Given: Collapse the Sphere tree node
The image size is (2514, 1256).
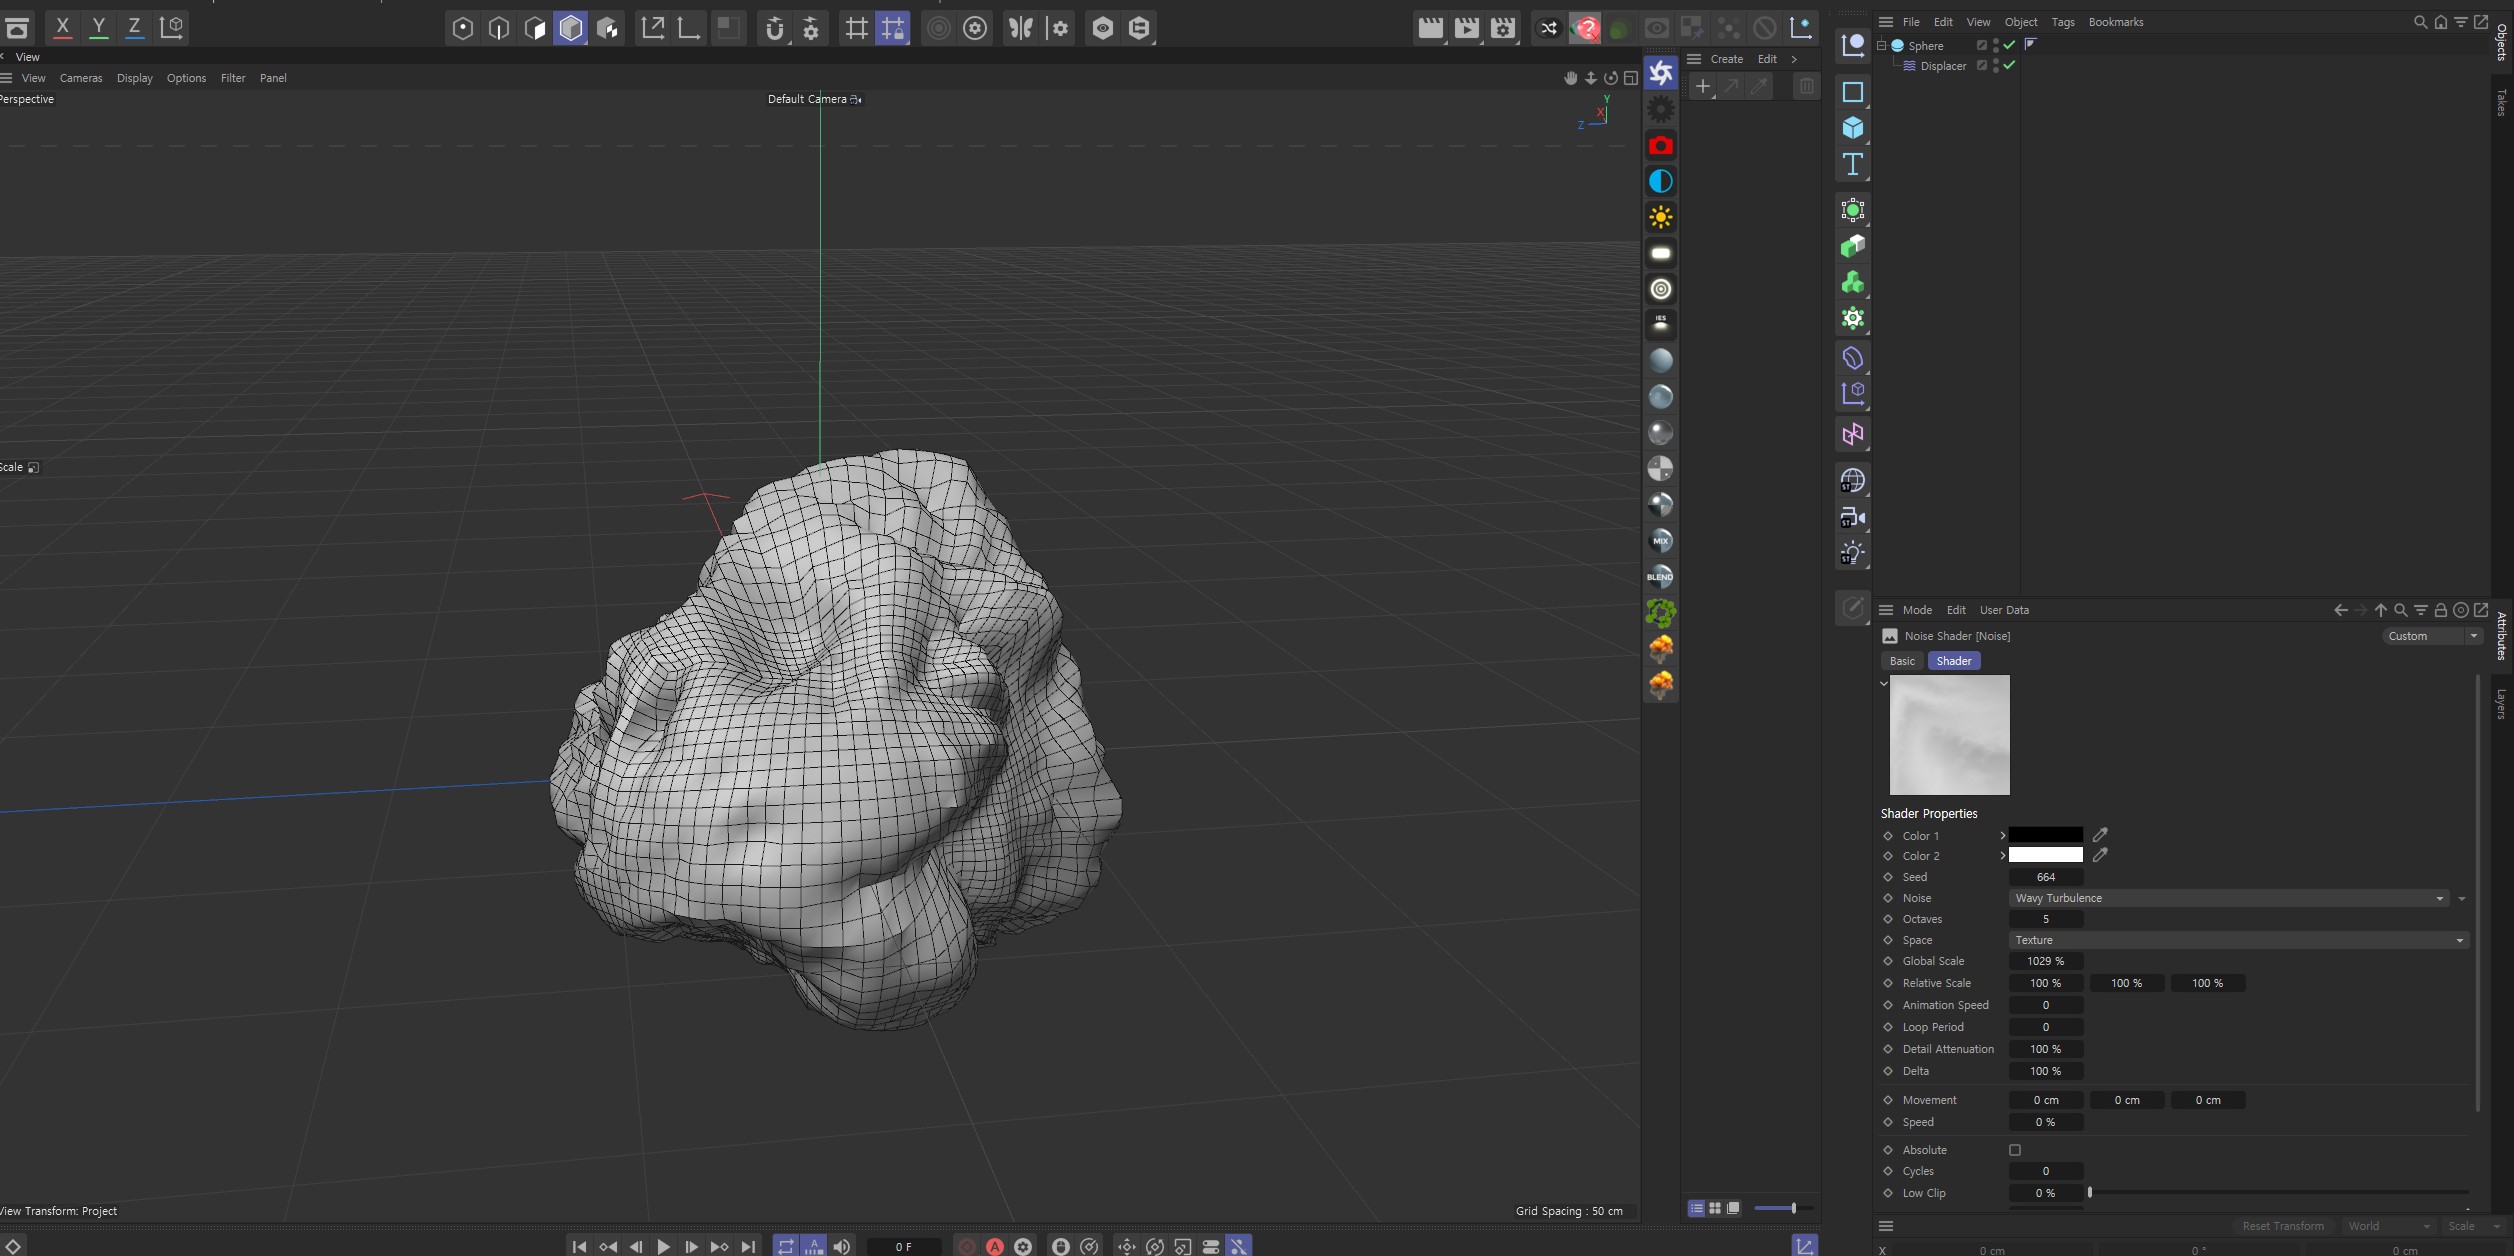Looking at the screenshot, I should pos(1881,45).
